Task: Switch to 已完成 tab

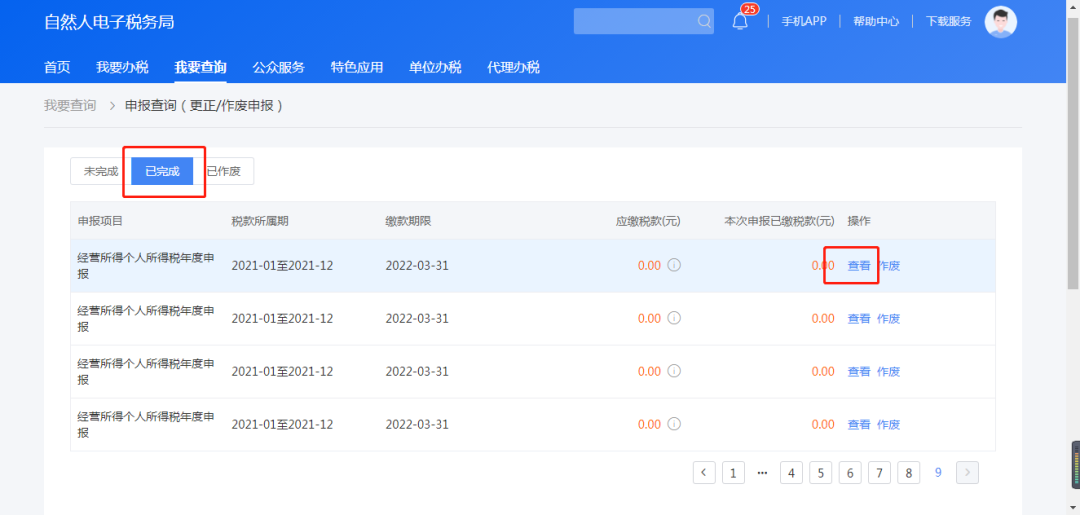Action: [163, 171]
